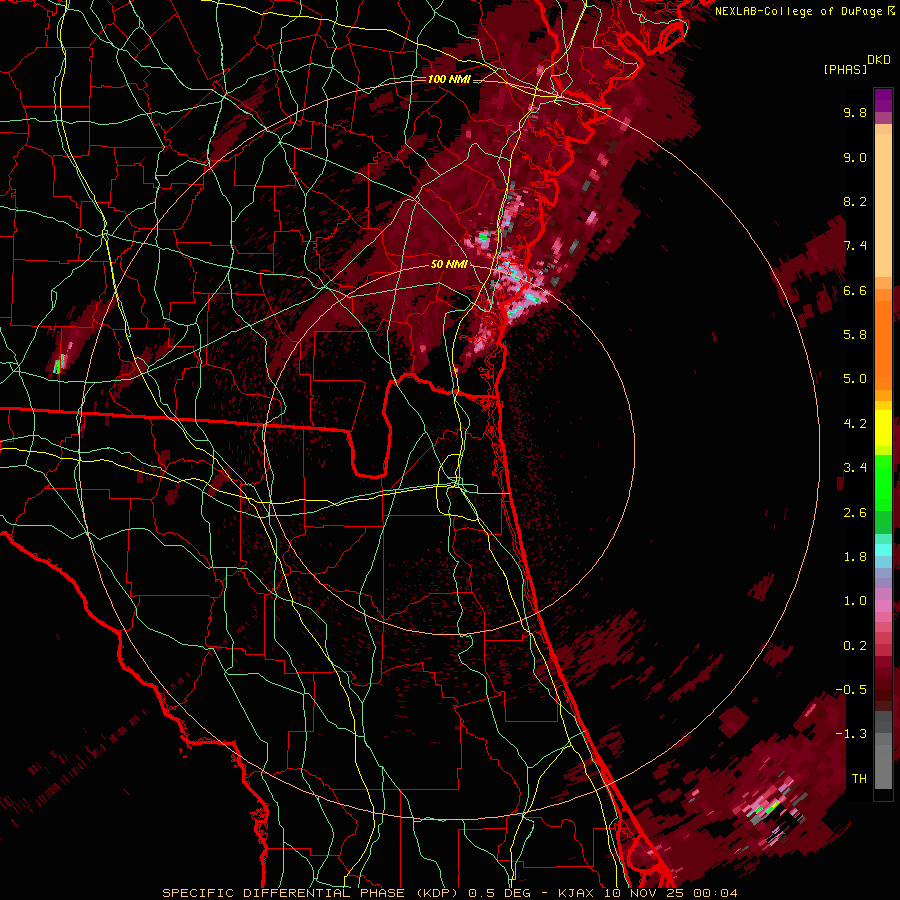Screen dimensions: 900x900
Task: Click the 3.4 color scale value
Action: point(855,468)
